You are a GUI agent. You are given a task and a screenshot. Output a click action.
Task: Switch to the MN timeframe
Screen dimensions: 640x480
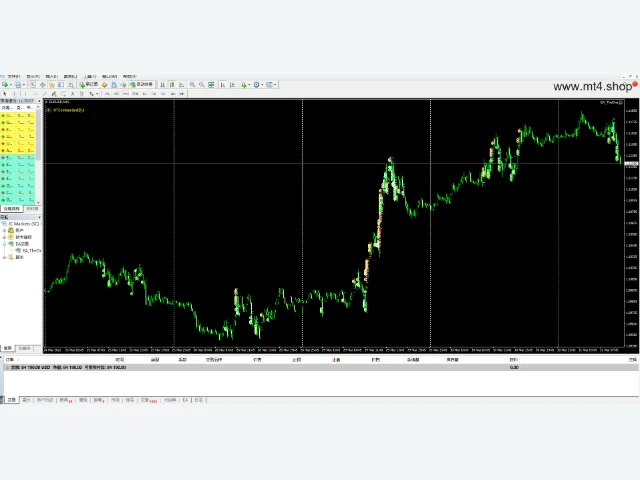pyautogui.click(x=181, y=93)
